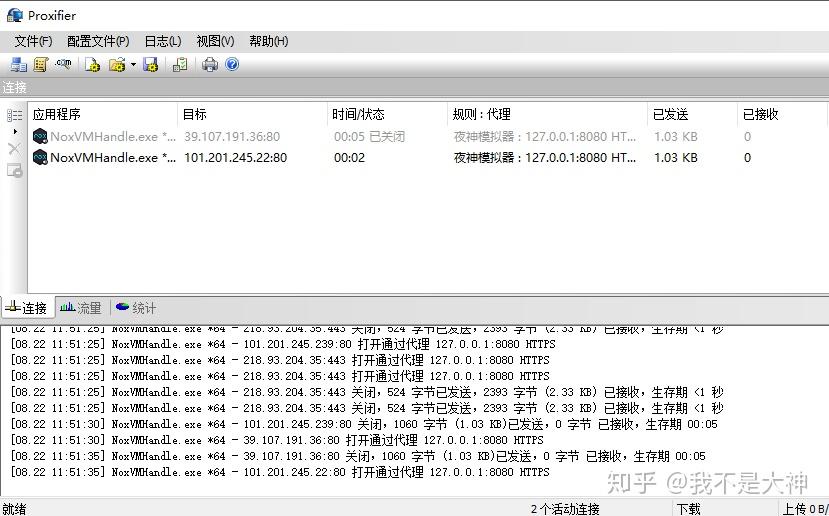The width and height of the screenshot is (829, 516).
Task: Sort by 目标 column header
Action: tap(253, 114)
